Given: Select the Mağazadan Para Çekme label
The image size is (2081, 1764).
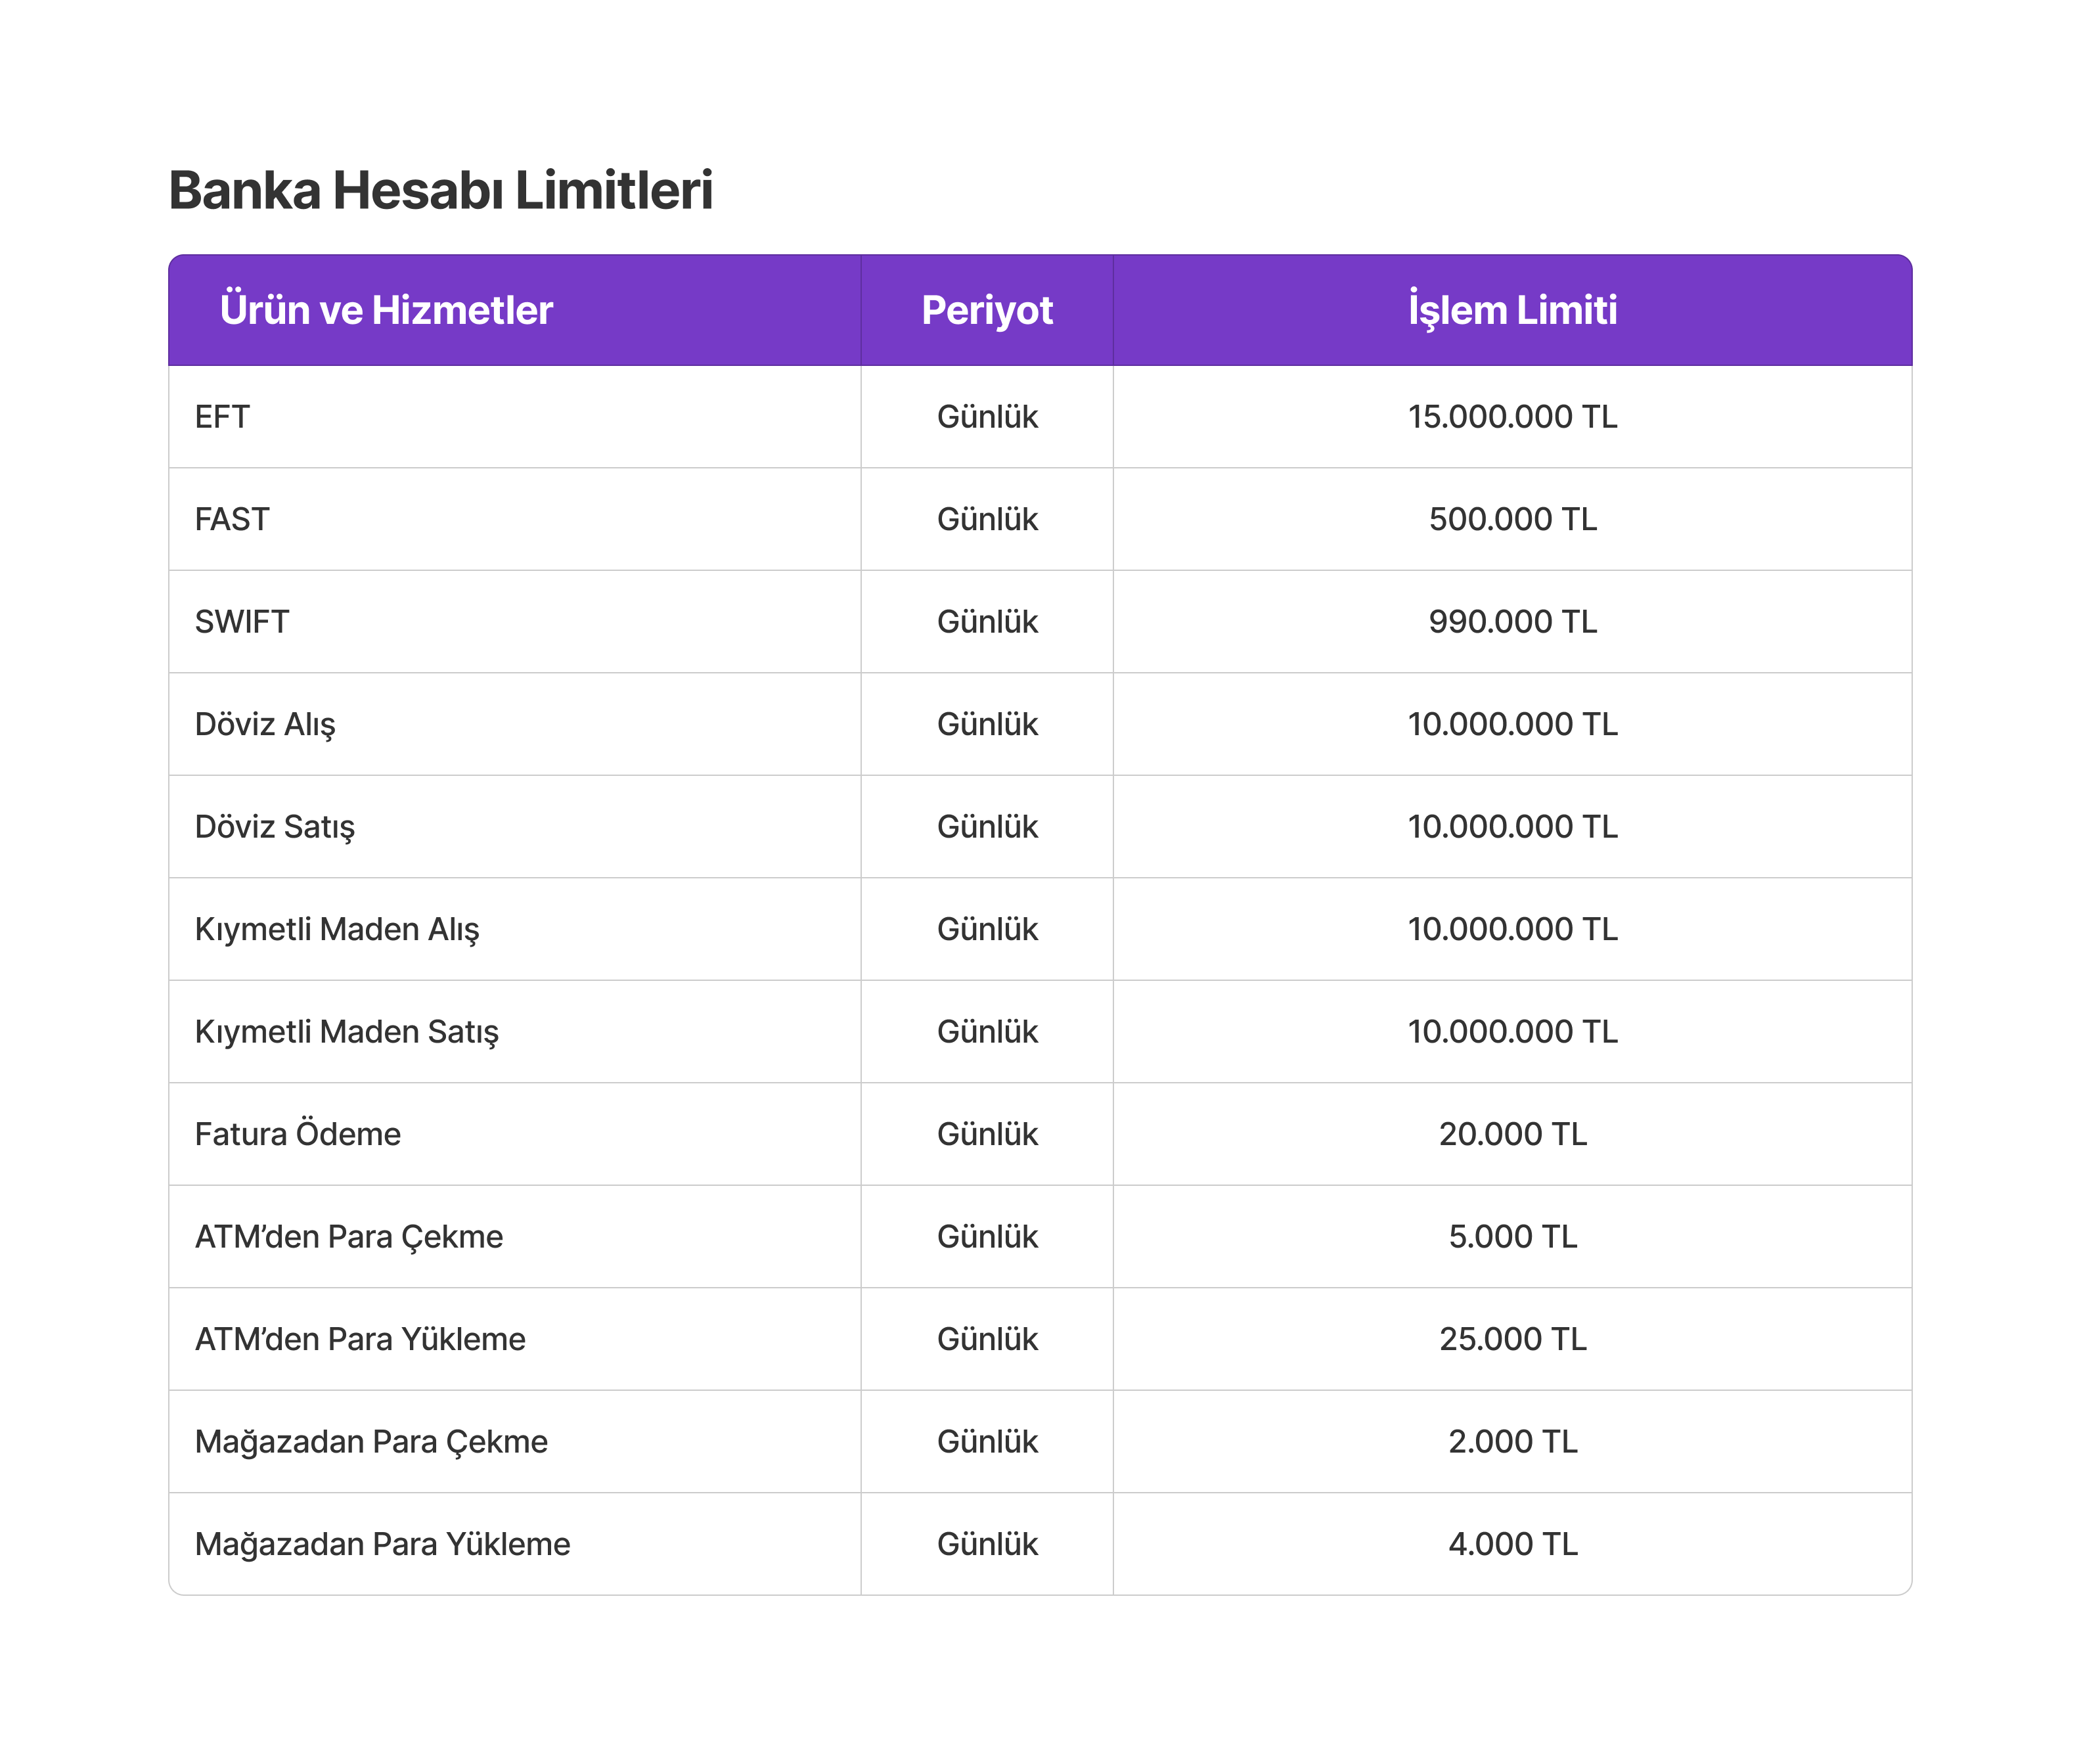Looking at the screenshot, I should [371, 1442].
